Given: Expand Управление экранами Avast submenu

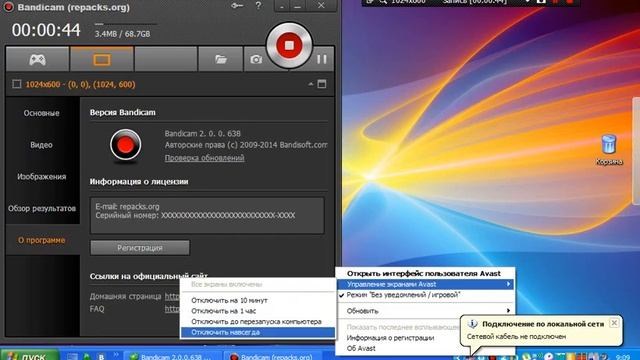Looking at the screenshot, I should (x=425, y=284).
